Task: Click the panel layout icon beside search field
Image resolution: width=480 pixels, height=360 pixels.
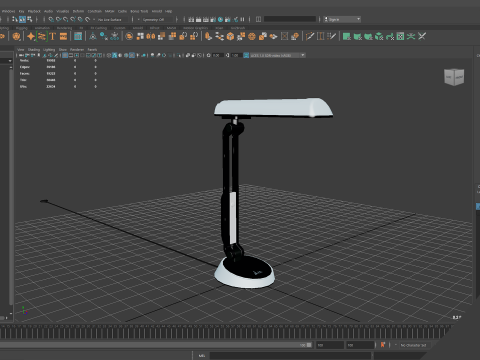Action: tap(258, 19)
